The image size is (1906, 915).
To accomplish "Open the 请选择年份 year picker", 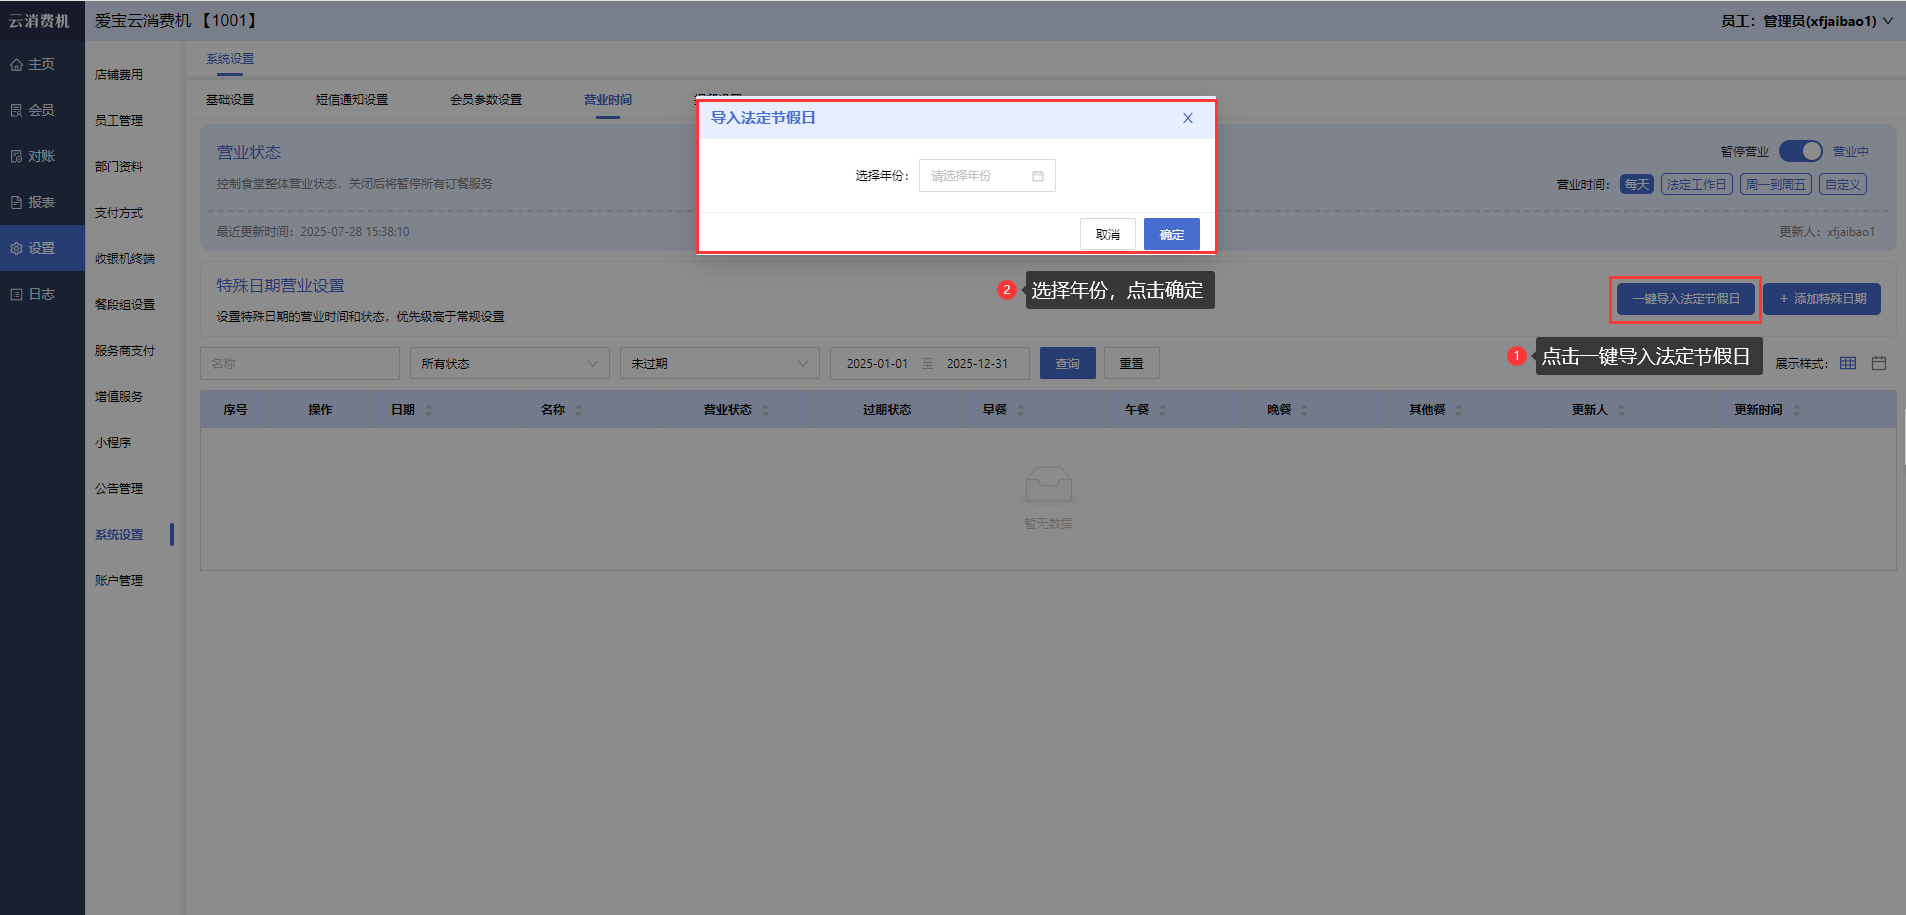I will [x=986, y=176].
